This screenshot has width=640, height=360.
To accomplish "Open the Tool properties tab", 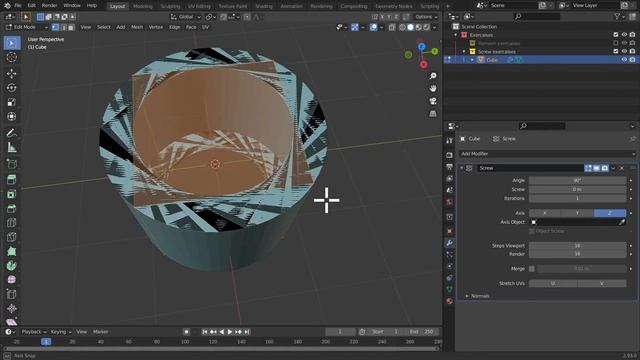I will click(449, 140).
